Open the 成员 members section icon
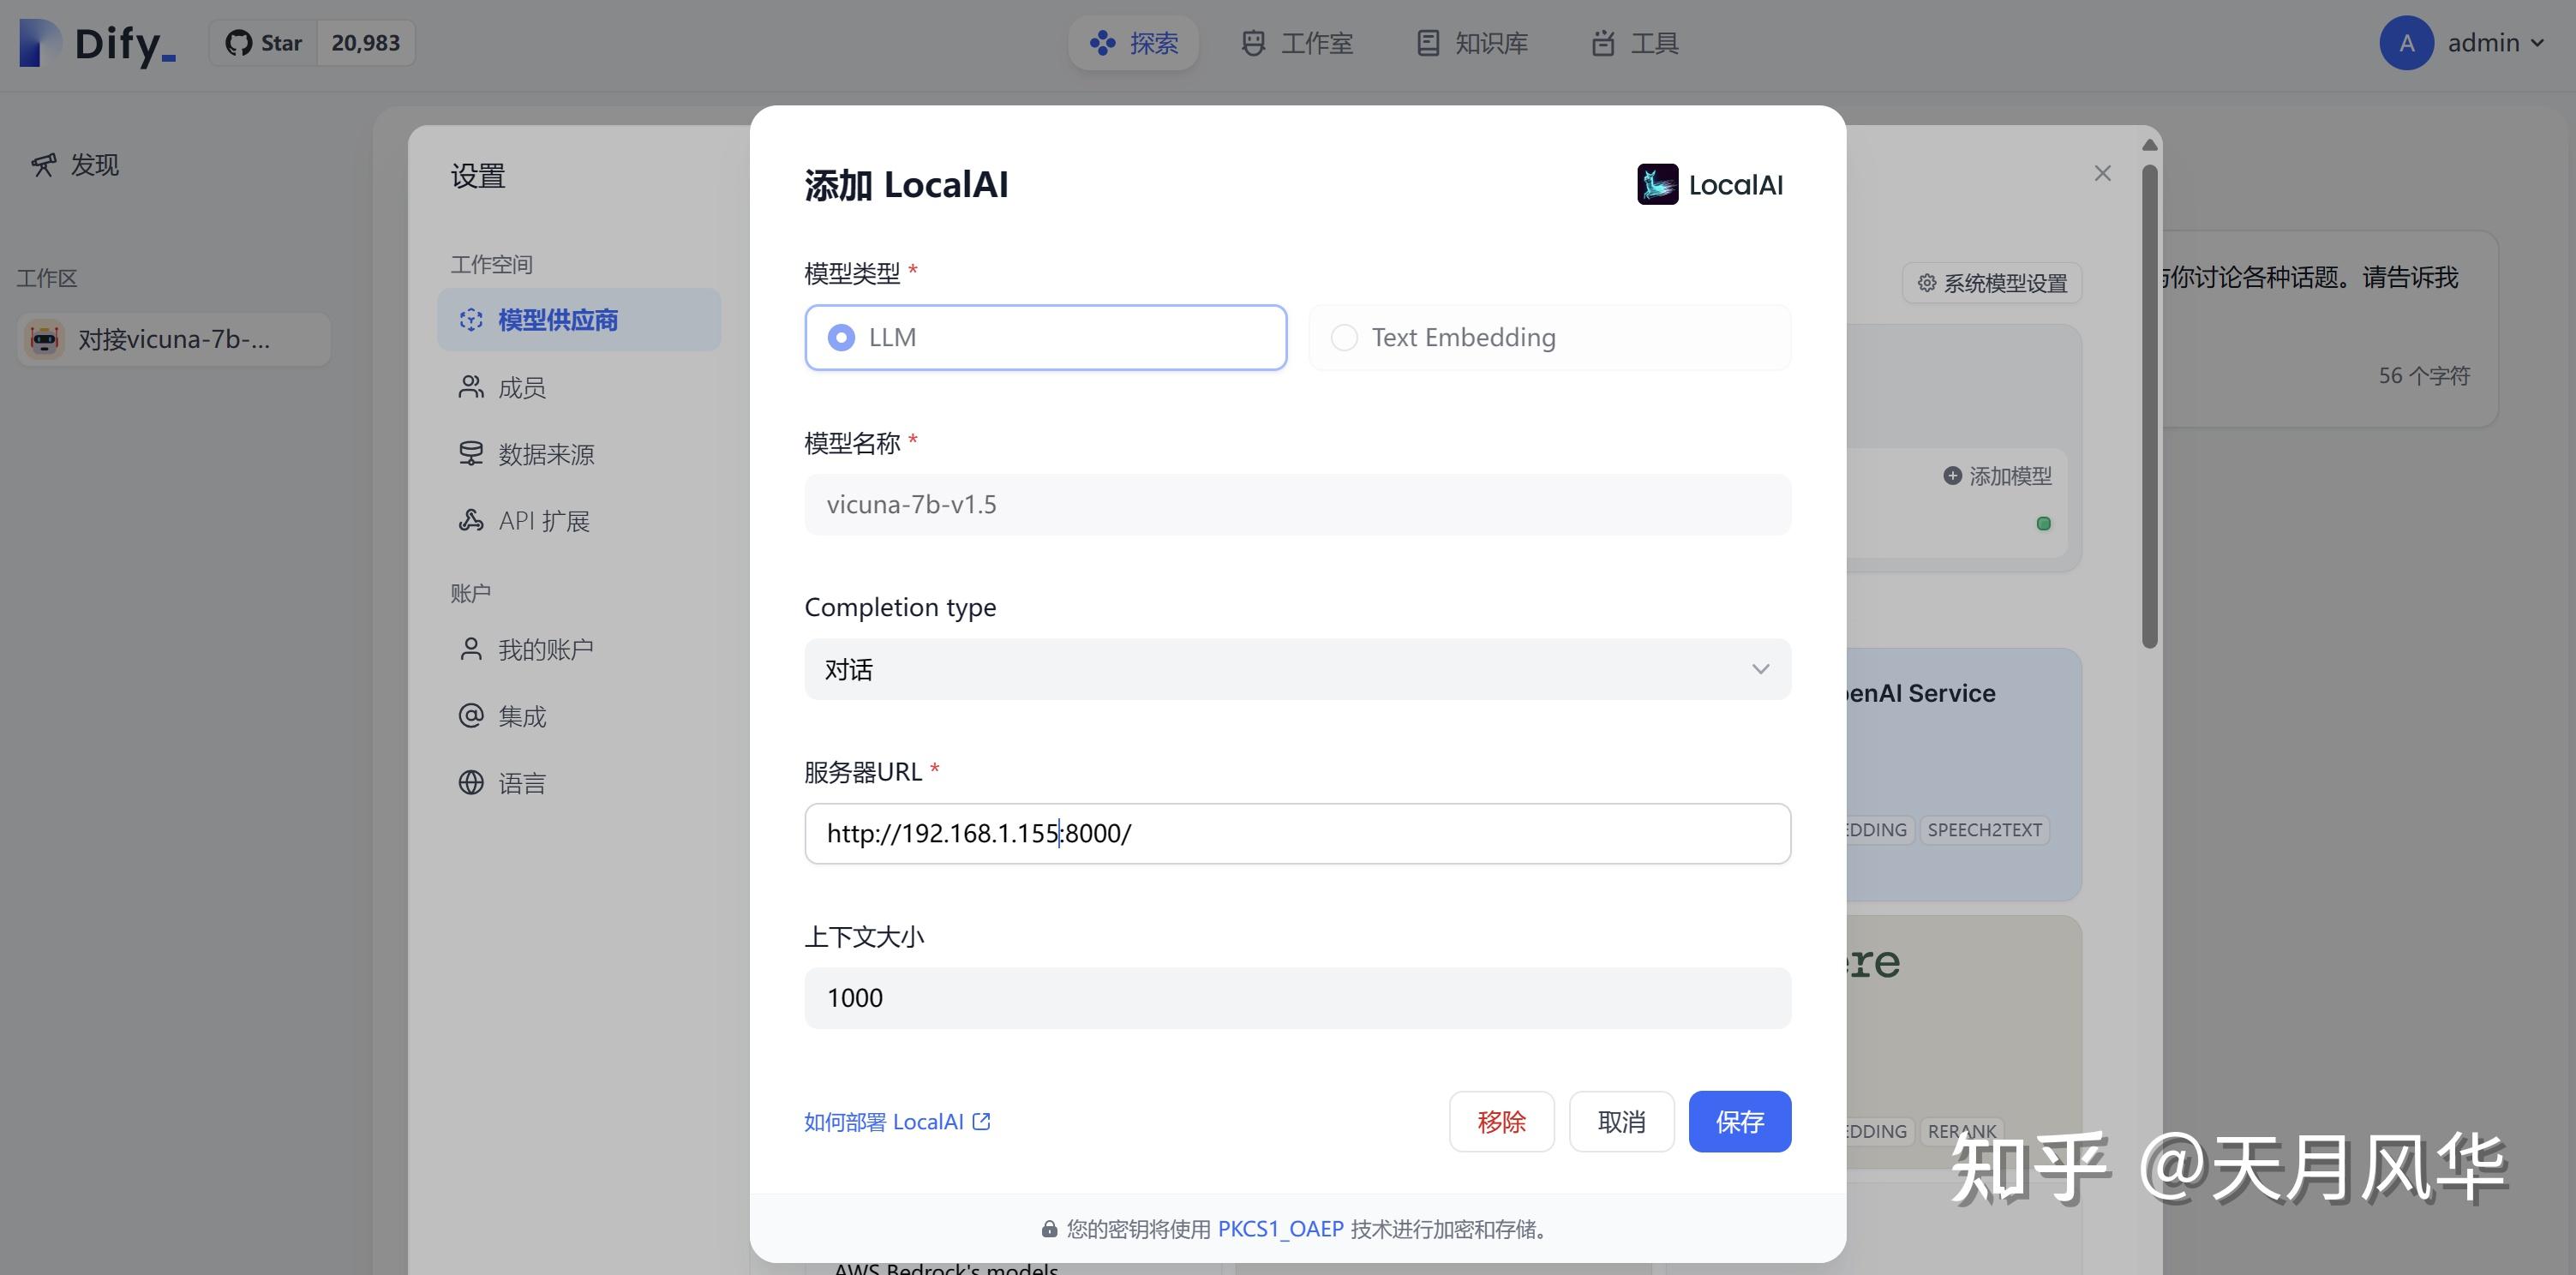Viewport: 2576px width, 1275px height. pyautogui.click(x=471, y=387)
